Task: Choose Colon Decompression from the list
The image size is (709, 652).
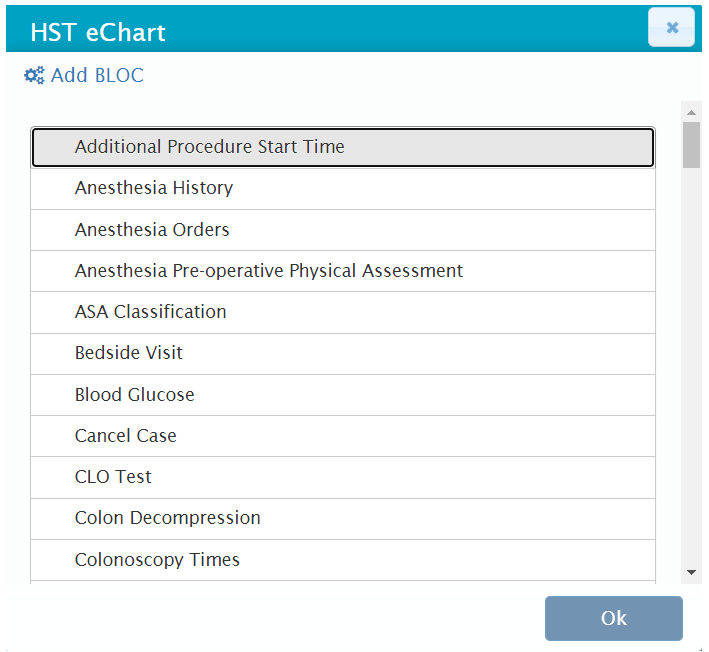Action: click(x=343, y=518)
